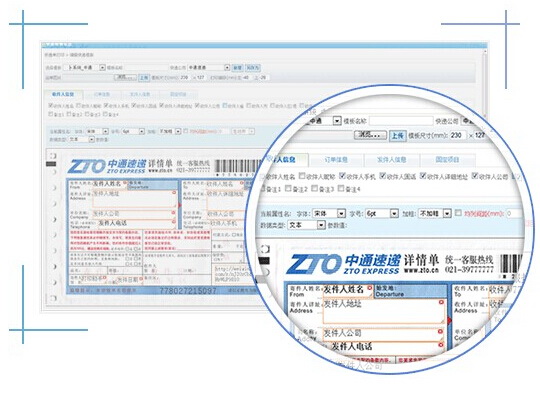The height and width of the screenshot is (394, 540).
Task: Remove 发件人姓名 field via red circle in magnified view
Action: (370, 287)
